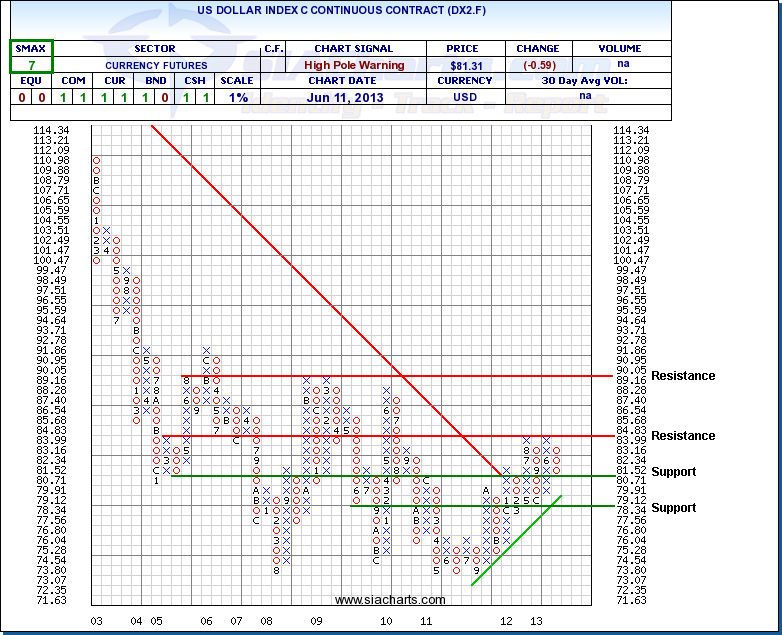Click the Support label beside 78.34
The image size is (782, 635).
673,508
